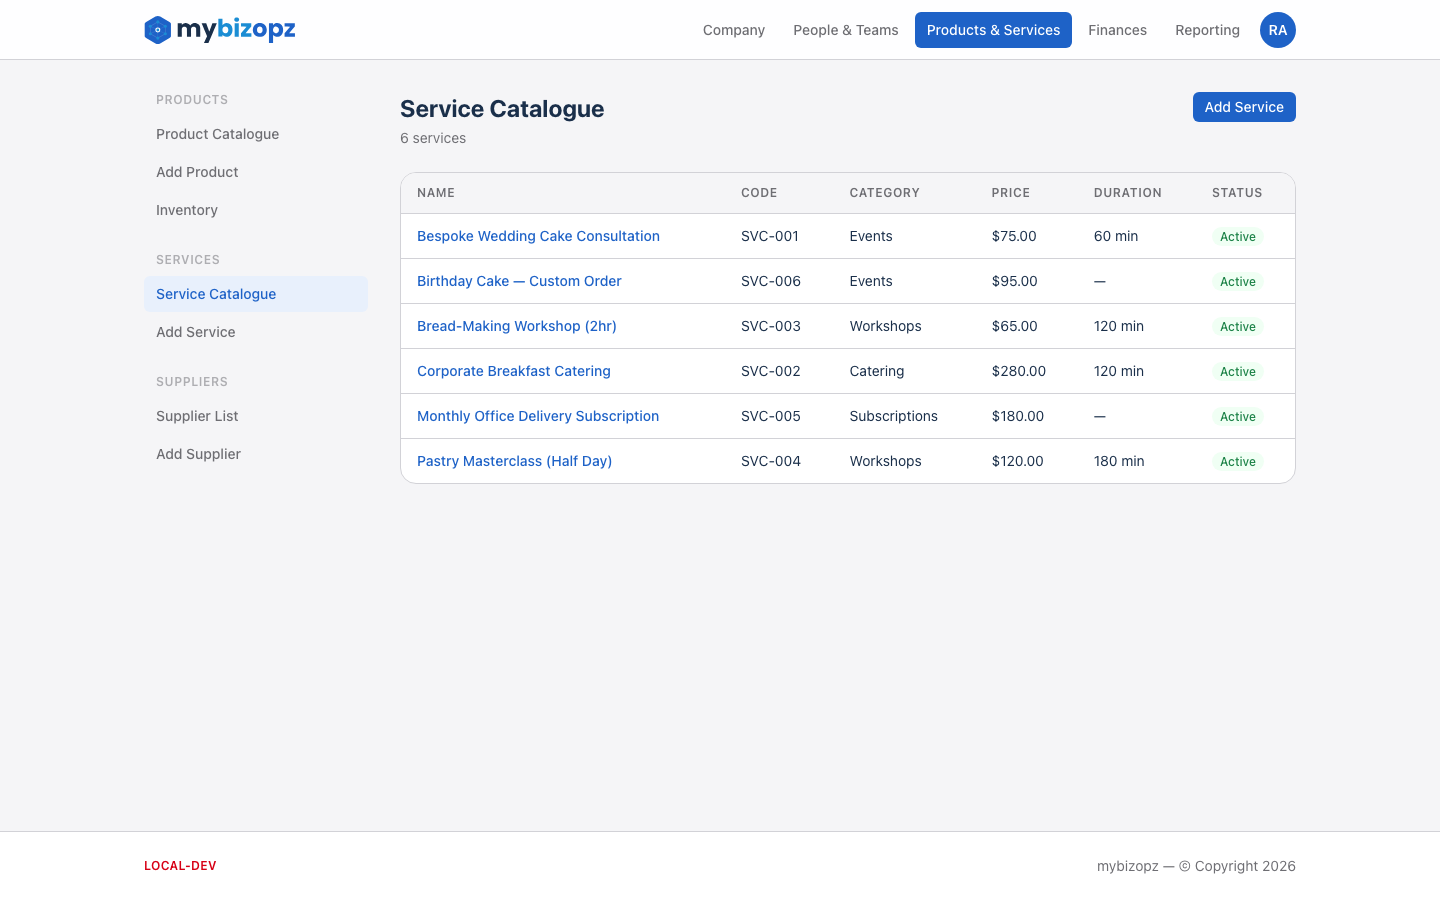Switch to the People & Teams section

click(x=845, y=30)
